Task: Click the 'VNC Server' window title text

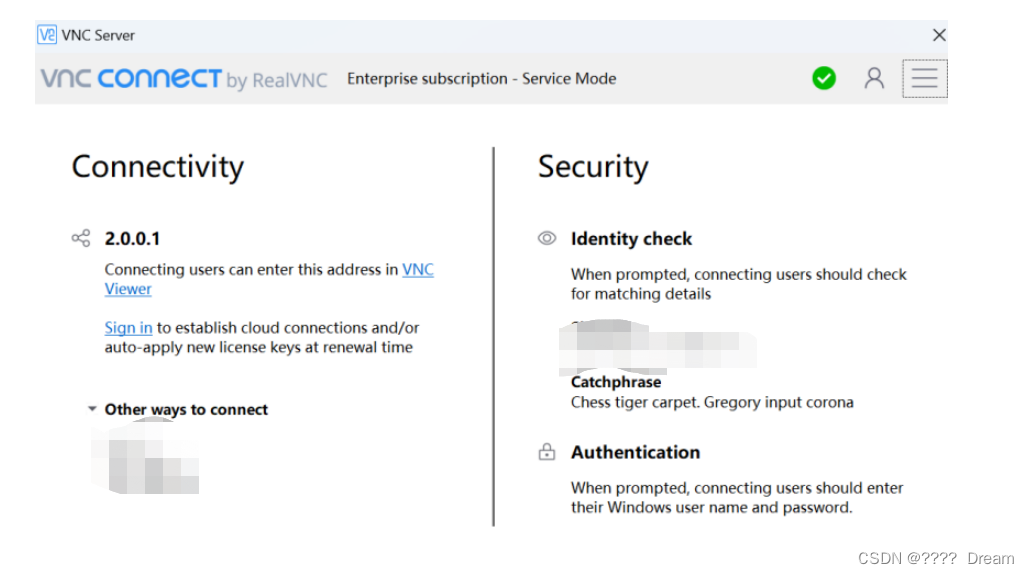Action: click(x=98, y=35)
